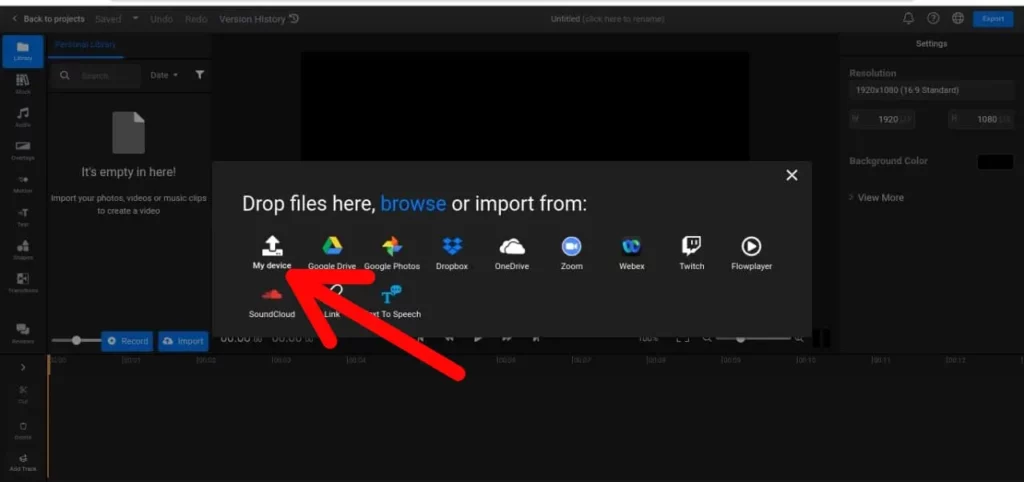Open the Reviews panel
The height and width of the screenshot is (482, 1024).
[23, 333]
